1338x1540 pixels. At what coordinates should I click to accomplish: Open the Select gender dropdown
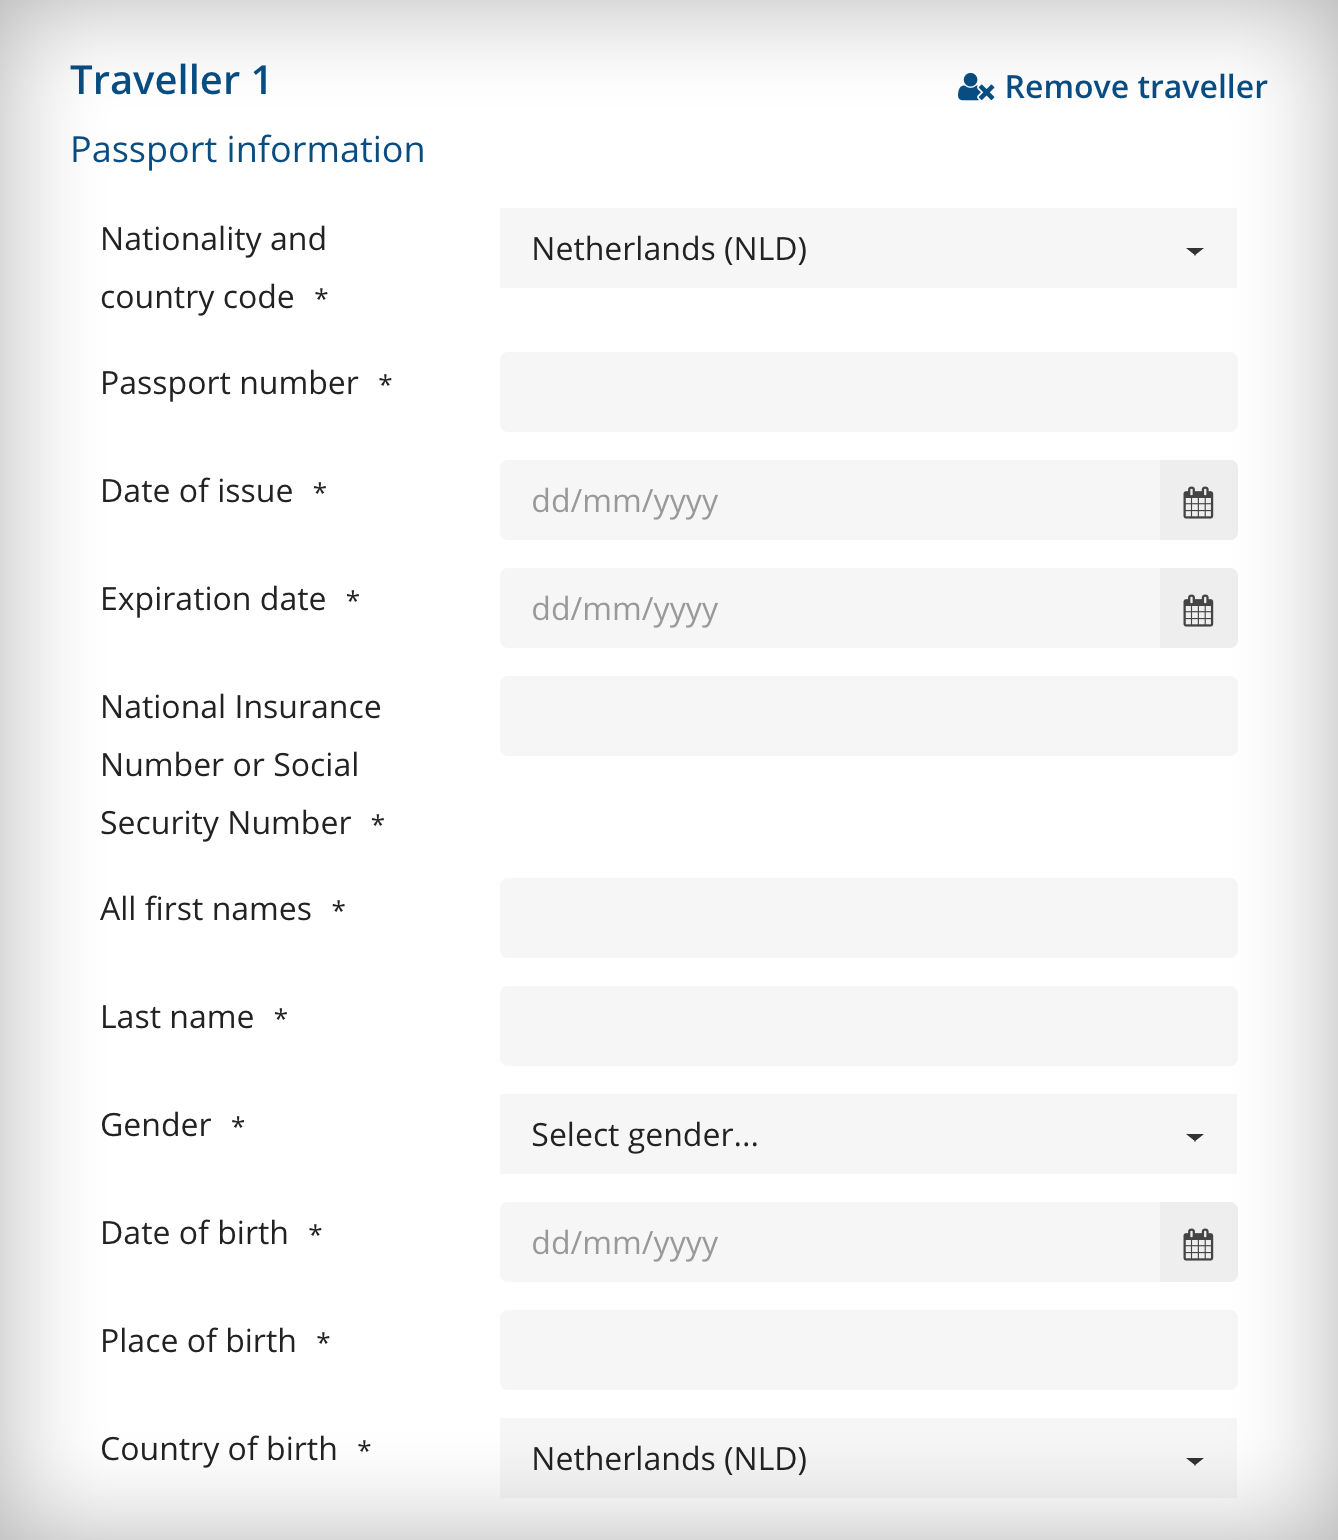[868, 1134]
